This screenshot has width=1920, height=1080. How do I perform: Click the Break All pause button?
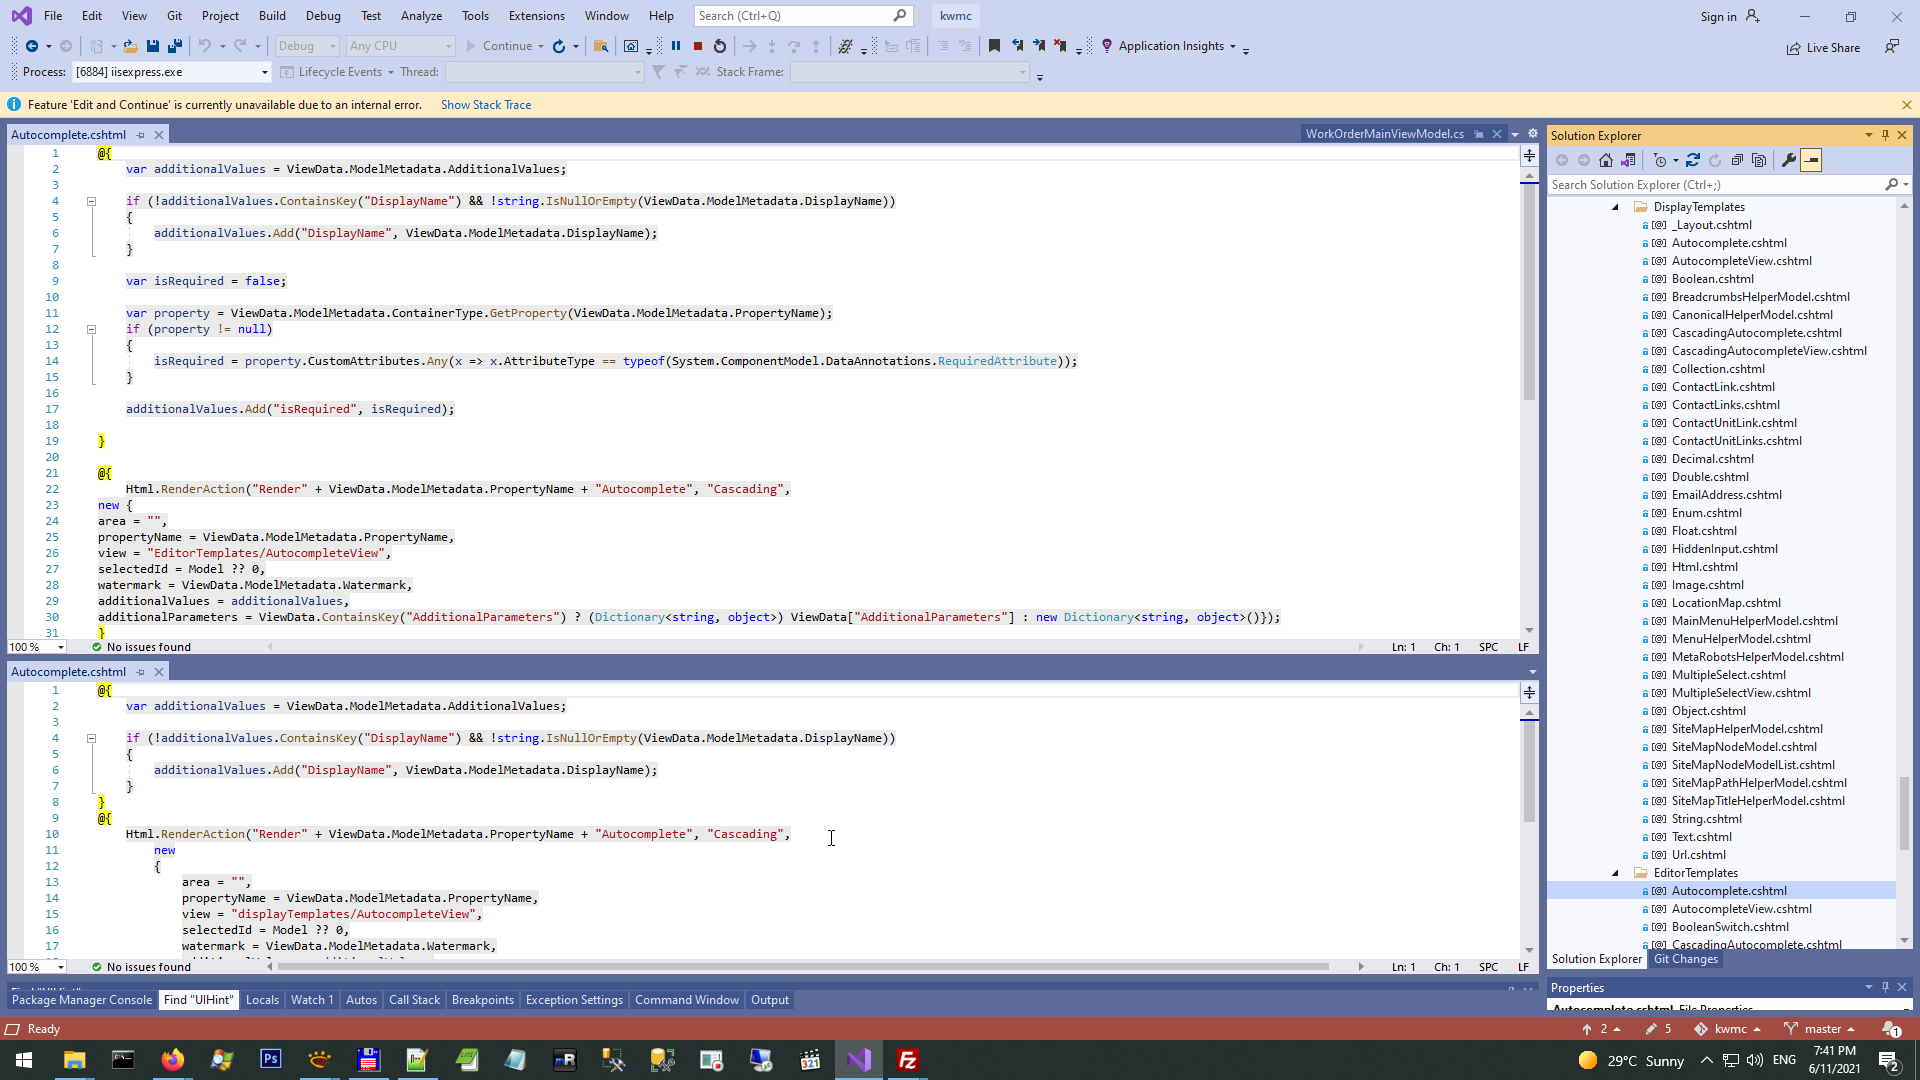click(676, 46)
